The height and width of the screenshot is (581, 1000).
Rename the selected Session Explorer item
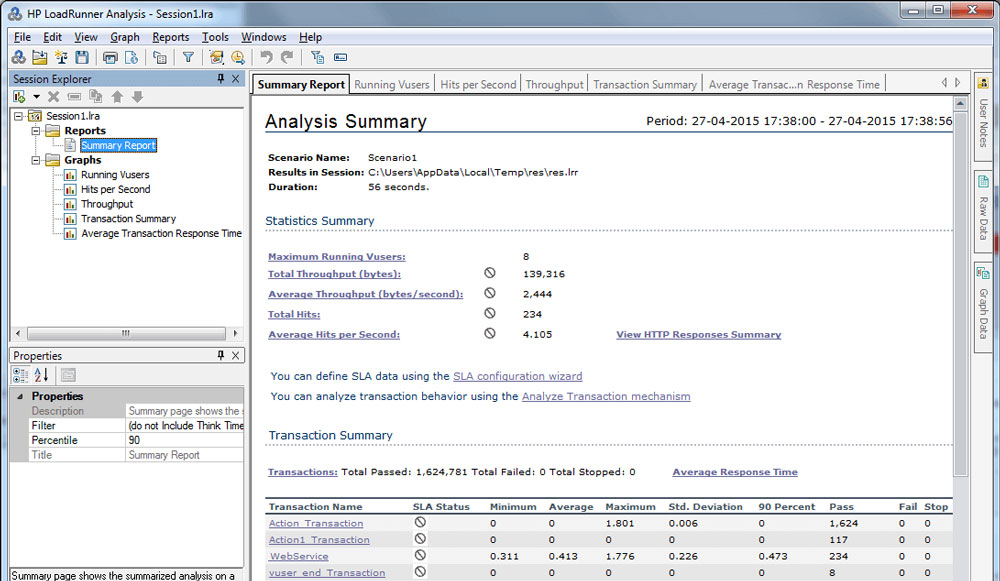click(75, 97)
